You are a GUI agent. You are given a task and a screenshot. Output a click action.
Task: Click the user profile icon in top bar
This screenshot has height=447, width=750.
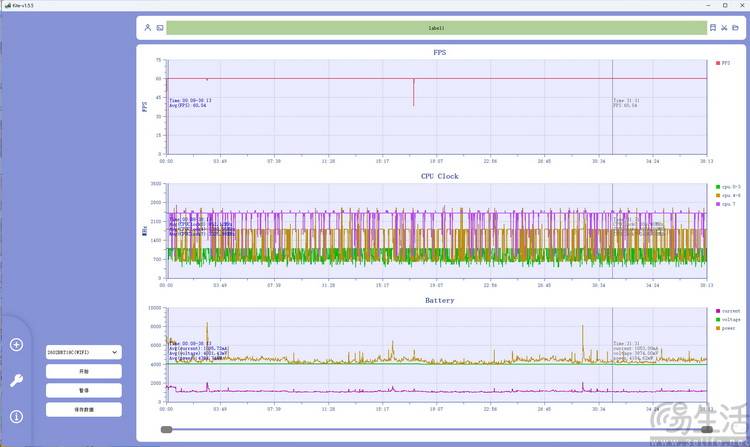(148, 28)
